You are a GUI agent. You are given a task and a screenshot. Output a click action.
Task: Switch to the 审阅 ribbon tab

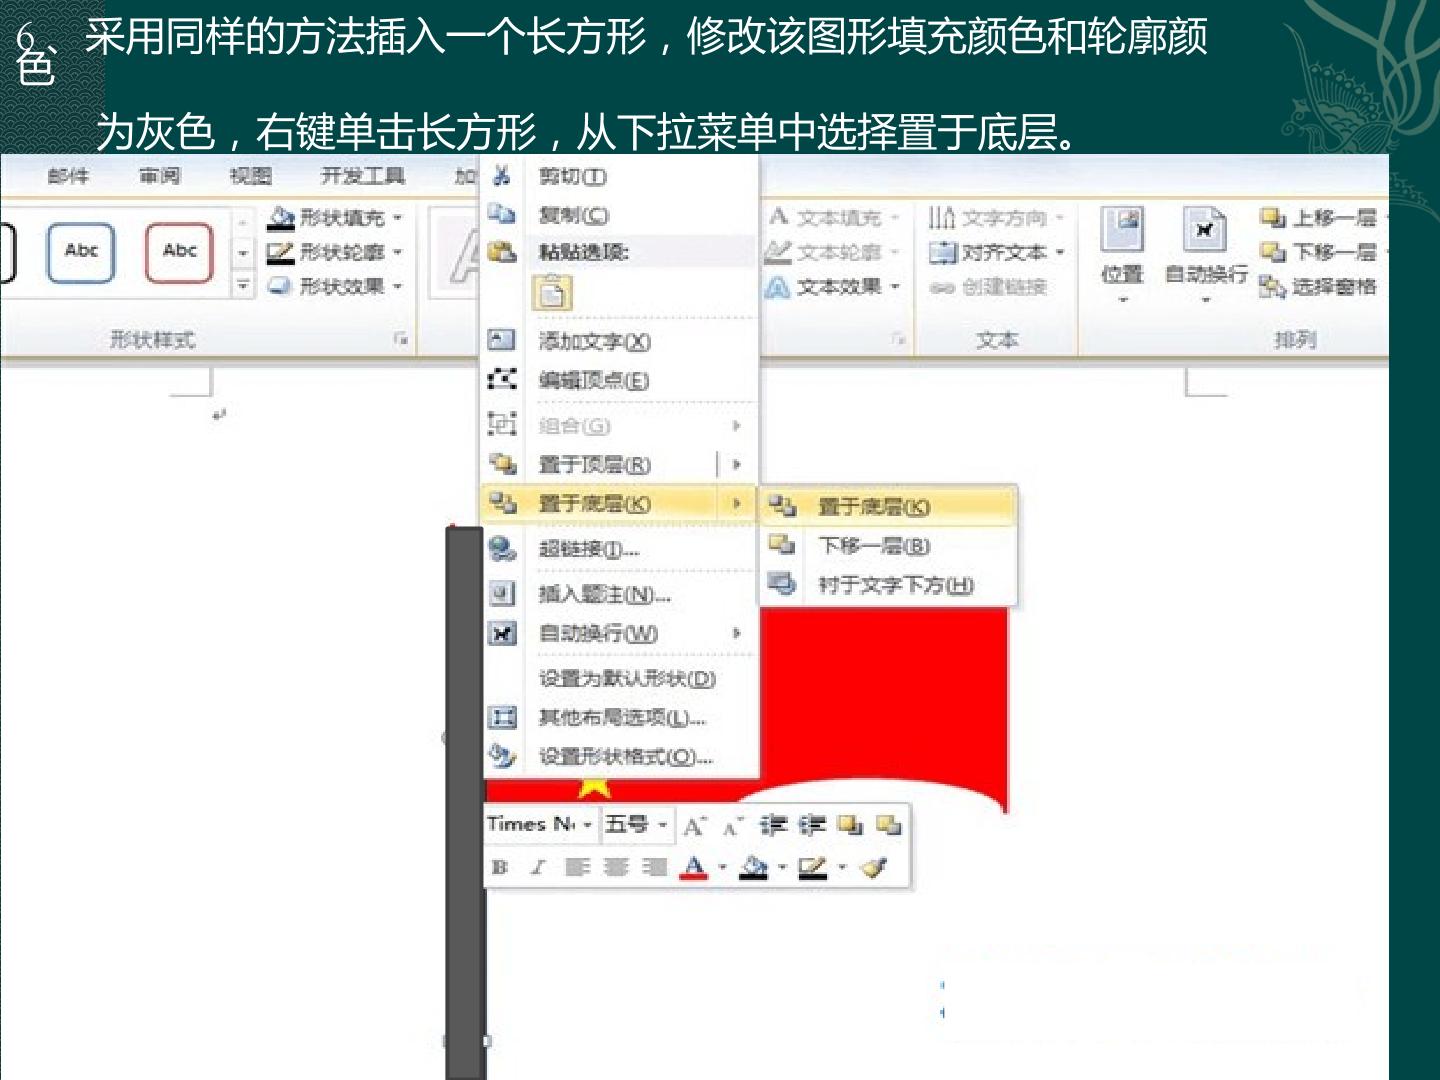click(x=159, y=176)
